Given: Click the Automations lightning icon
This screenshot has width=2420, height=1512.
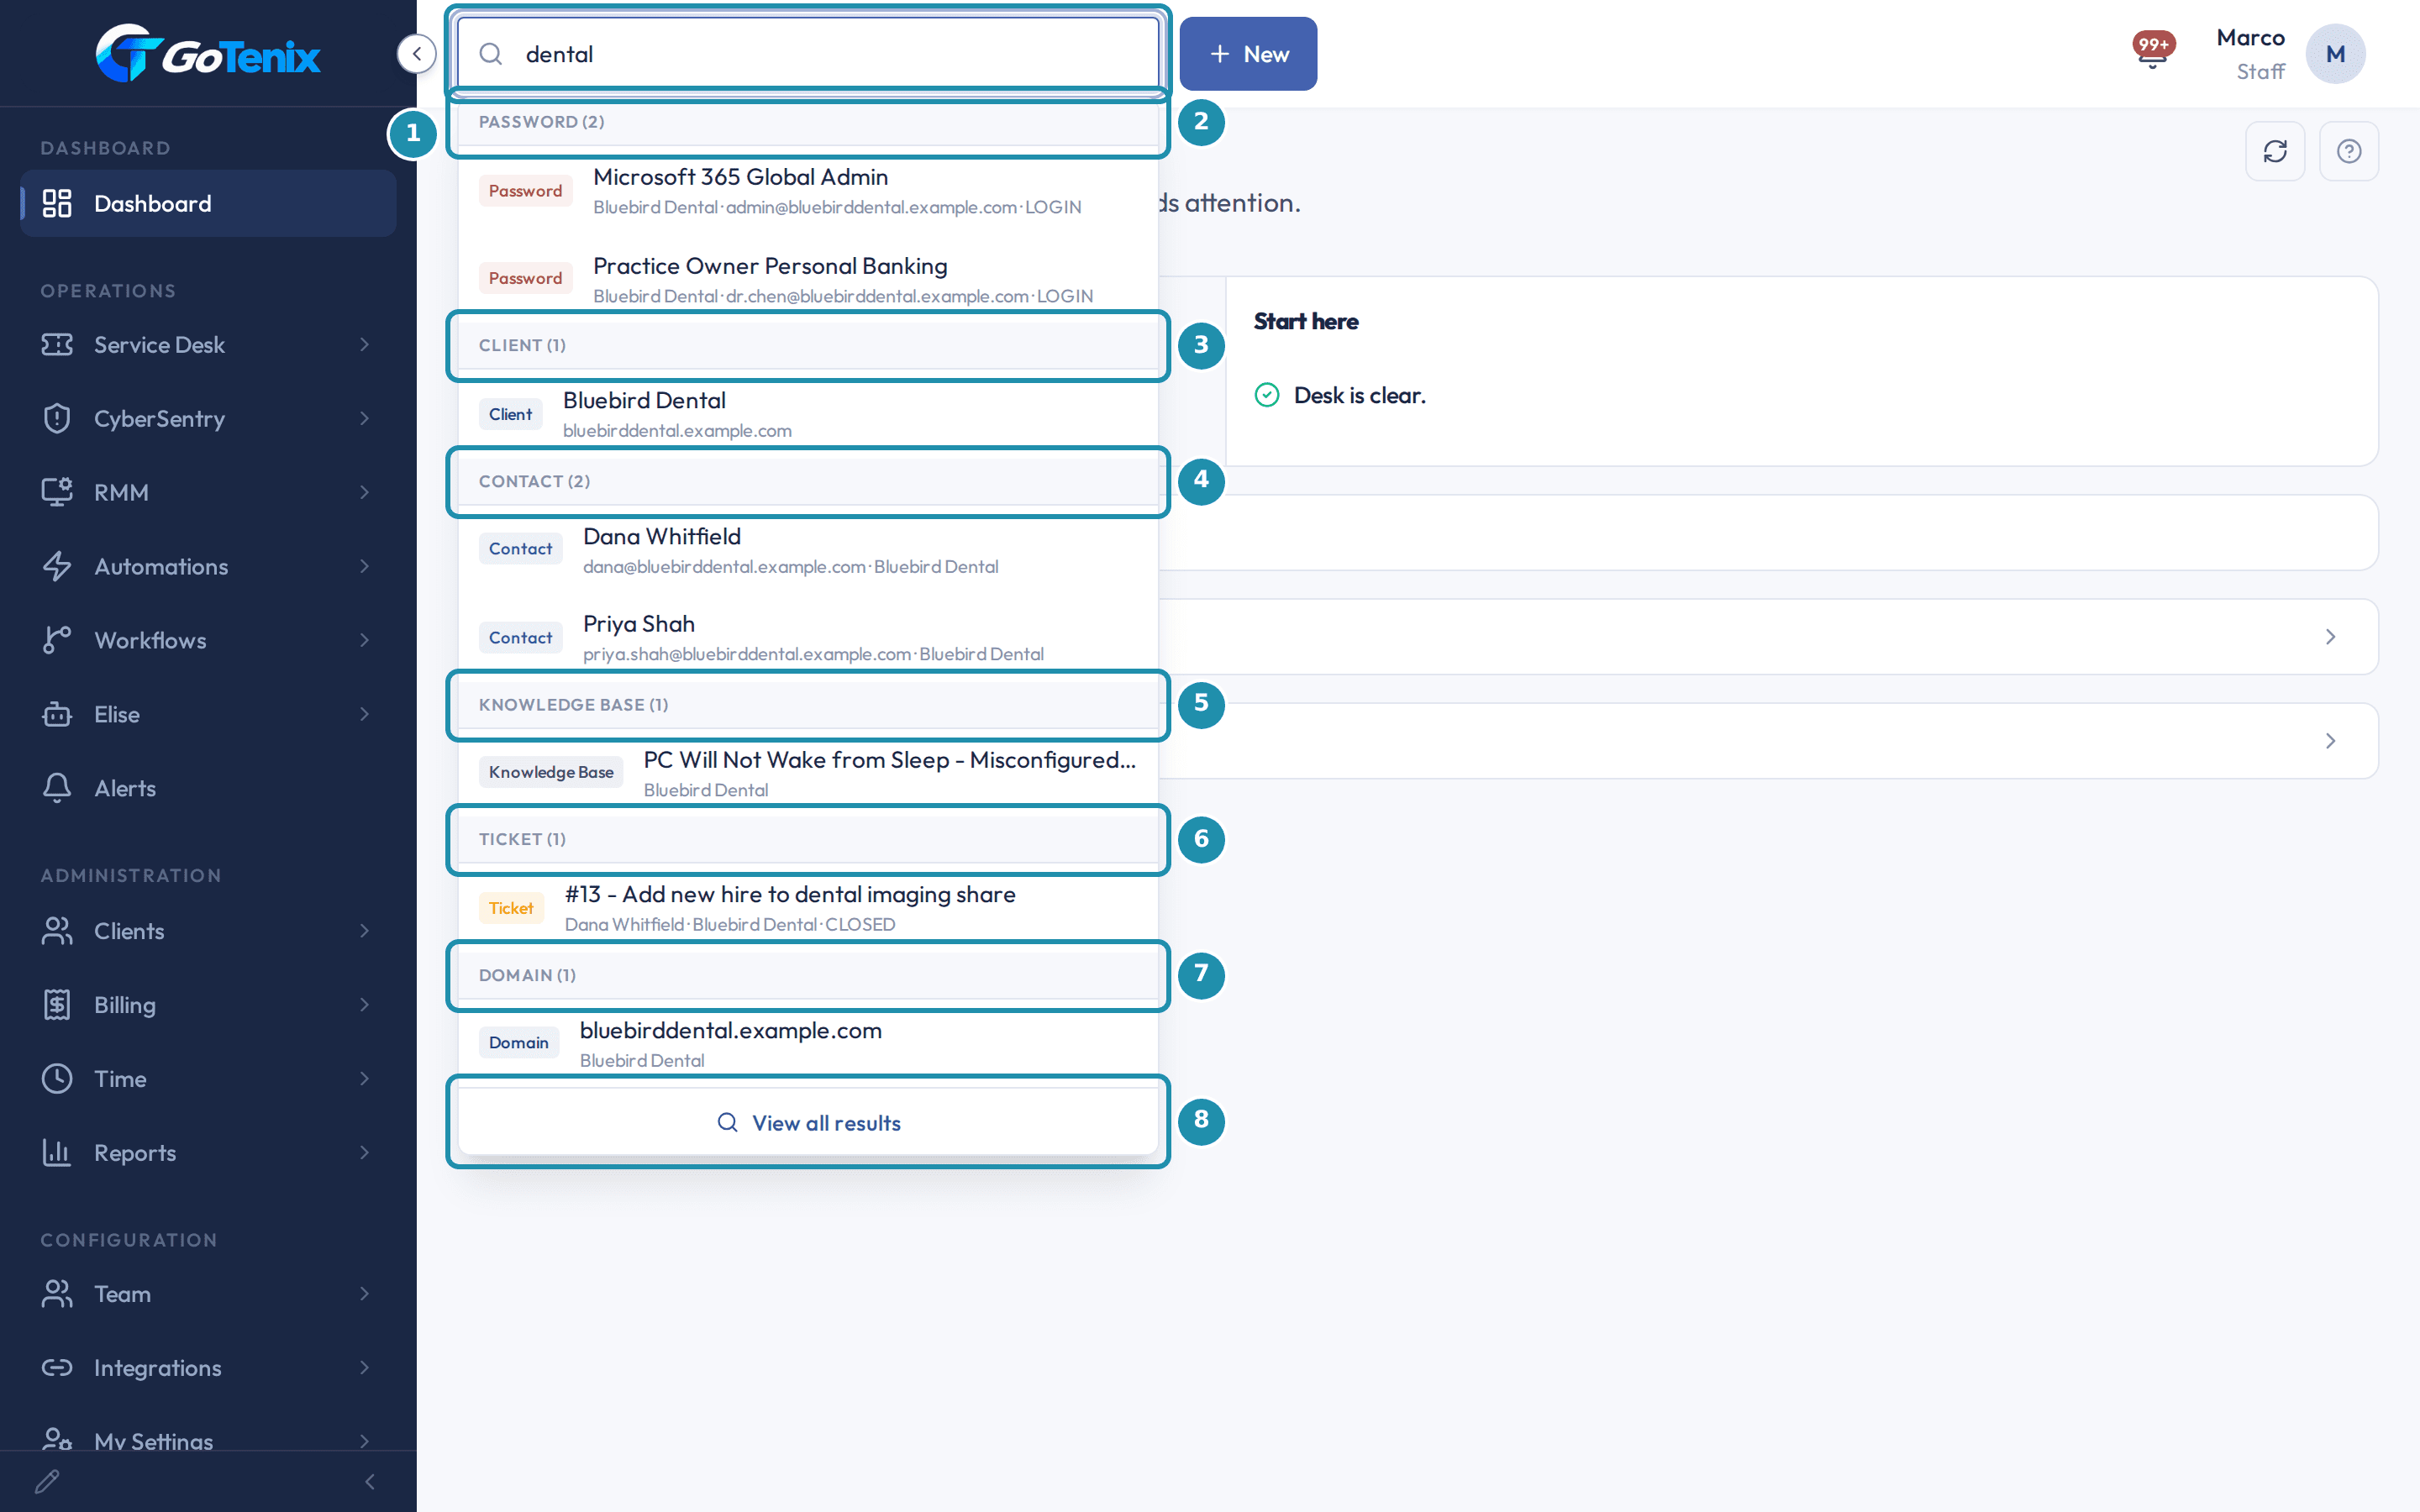Looking at the screenshot, I should tap(57, 566).
